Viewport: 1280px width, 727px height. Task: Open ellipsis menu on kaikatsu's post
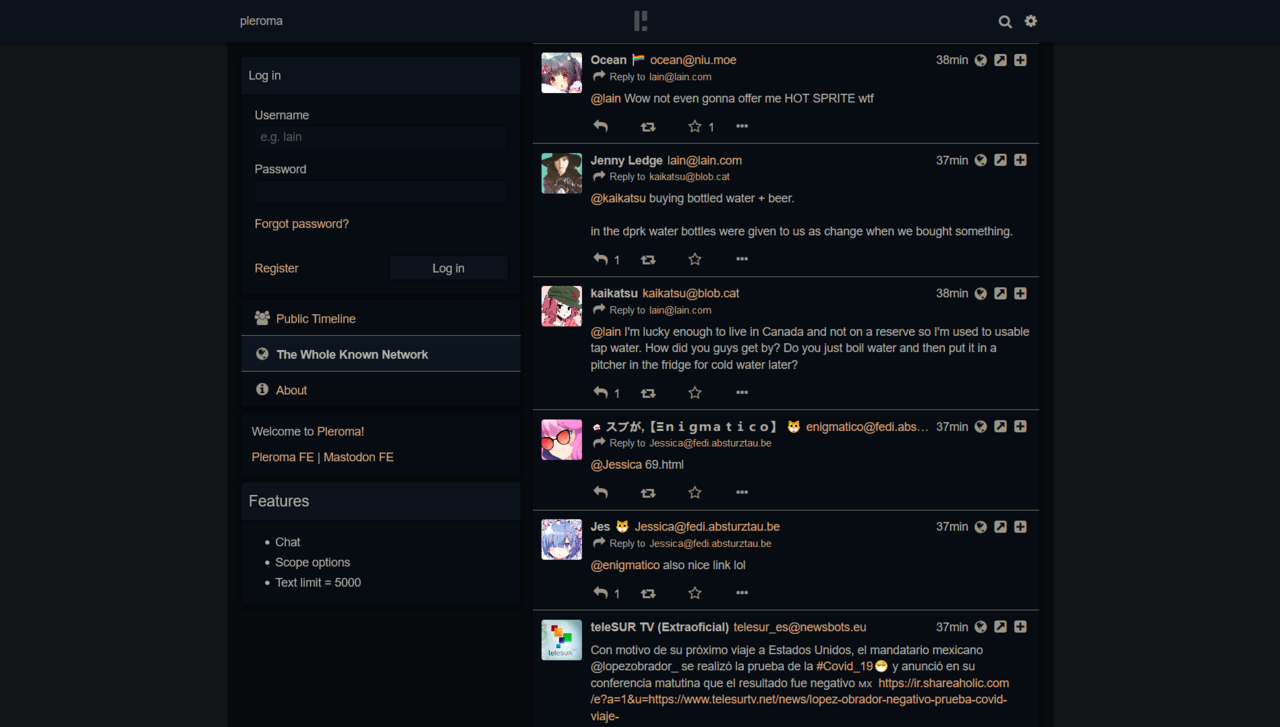(742, 393)
